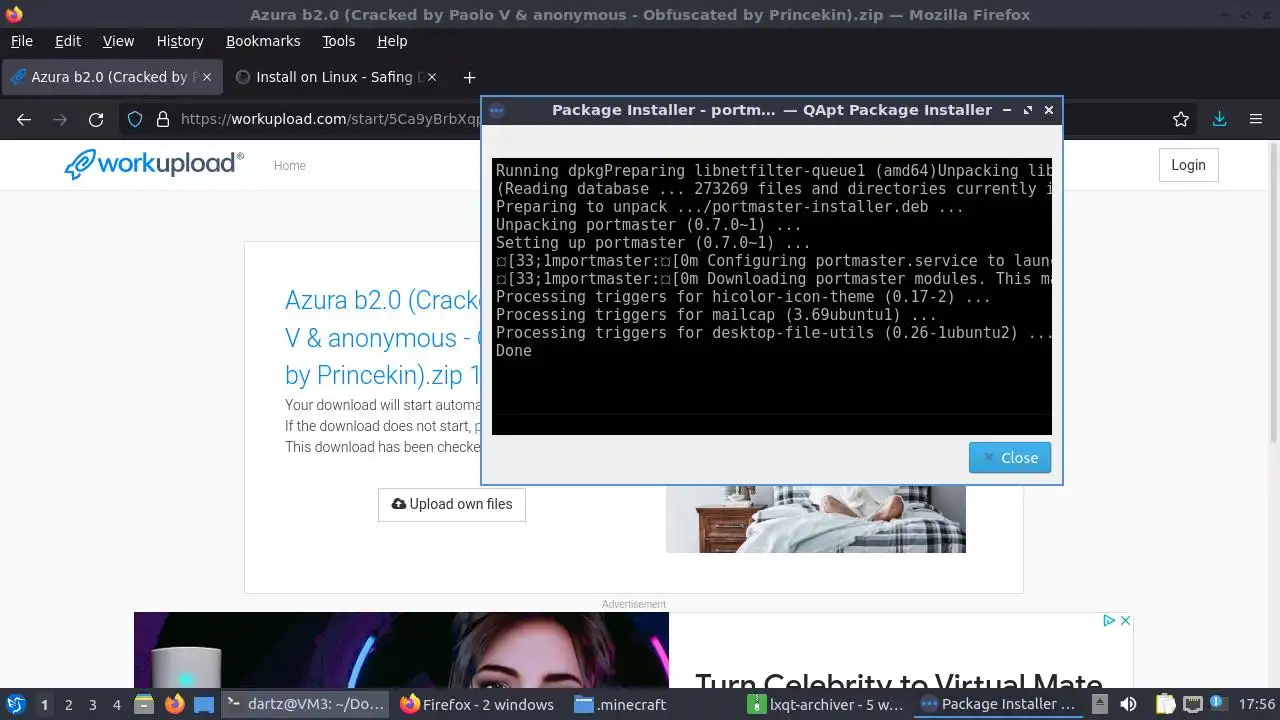Screen dimensions: 1280x720
Task: Open .minecraft folder taskbar entry
Action: [x=652, y=704]
